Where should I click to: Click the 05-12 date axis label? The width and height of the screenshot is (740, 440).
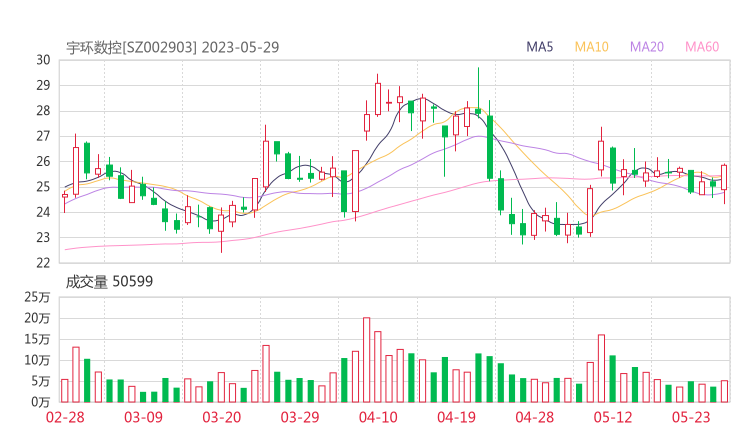pyautogui.click(x=613, y=417)
